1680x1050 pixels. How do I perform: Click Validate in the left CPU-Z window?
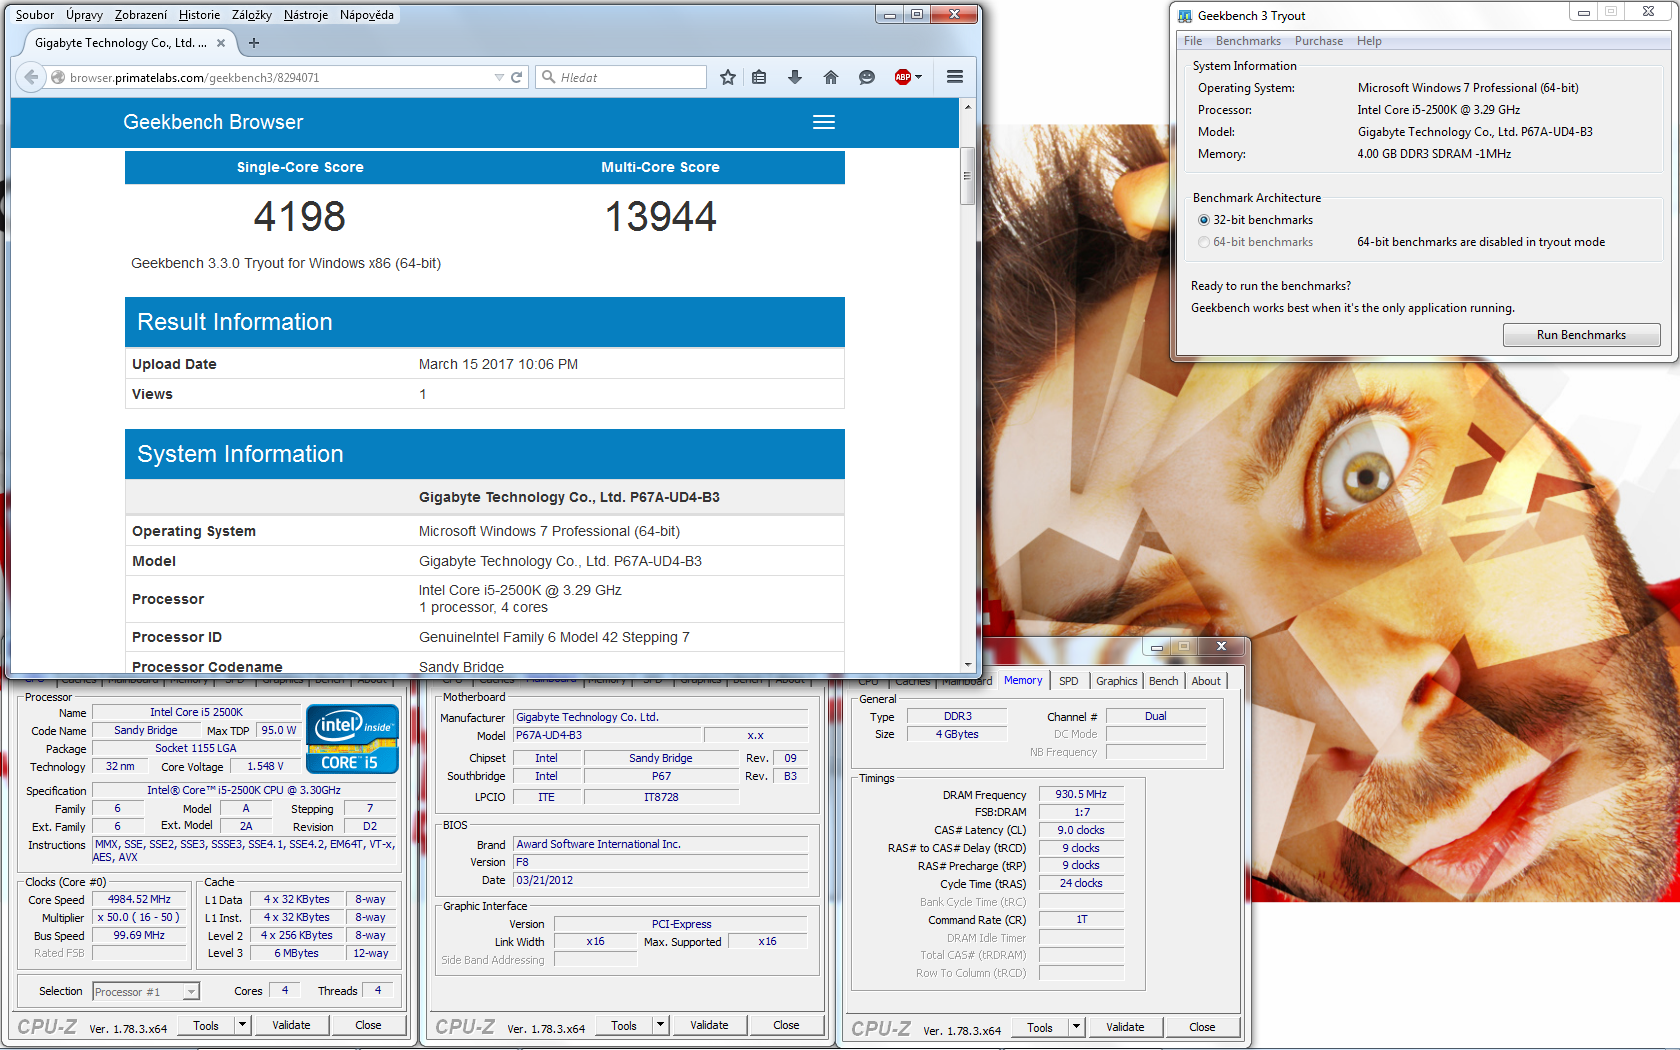coord(291,1025)
